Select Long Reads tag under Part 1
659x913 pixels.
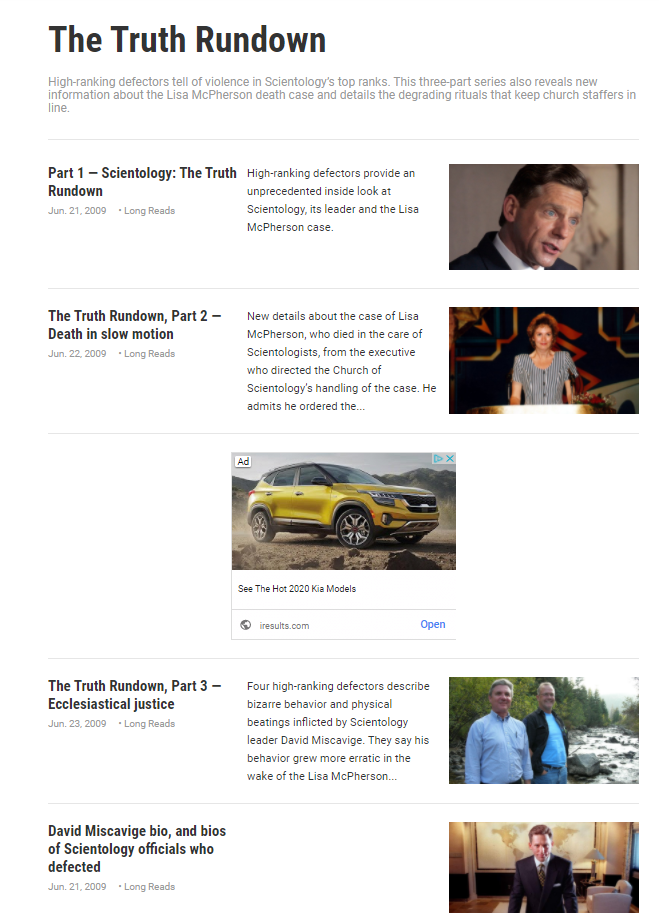pyautogui.click(x=149, y=211)
